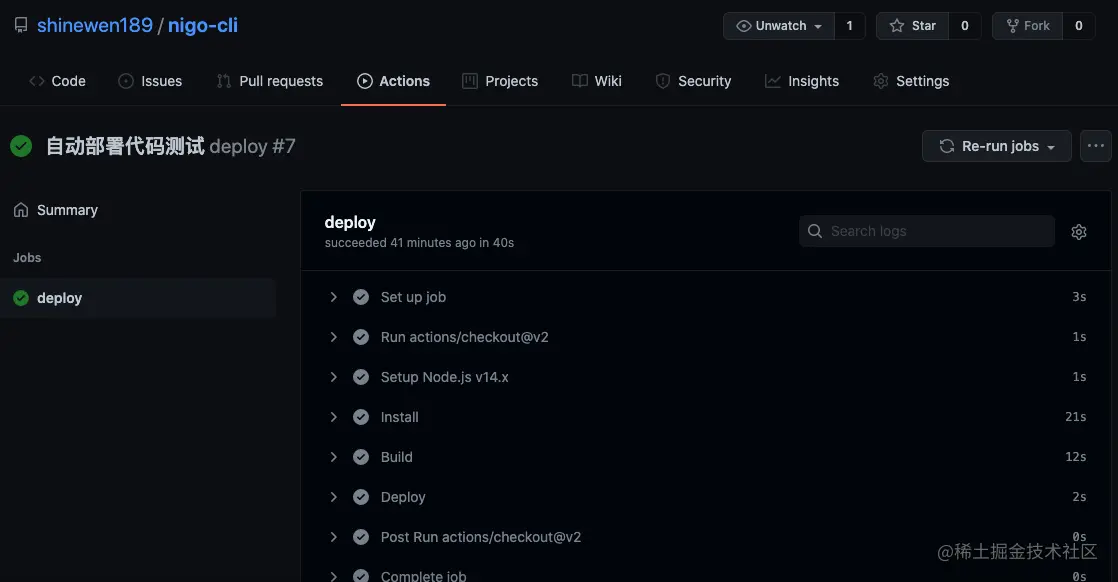Open the repository Settings tab
Viewport: 1118px width, 582px height.
(x=911, y=81)
